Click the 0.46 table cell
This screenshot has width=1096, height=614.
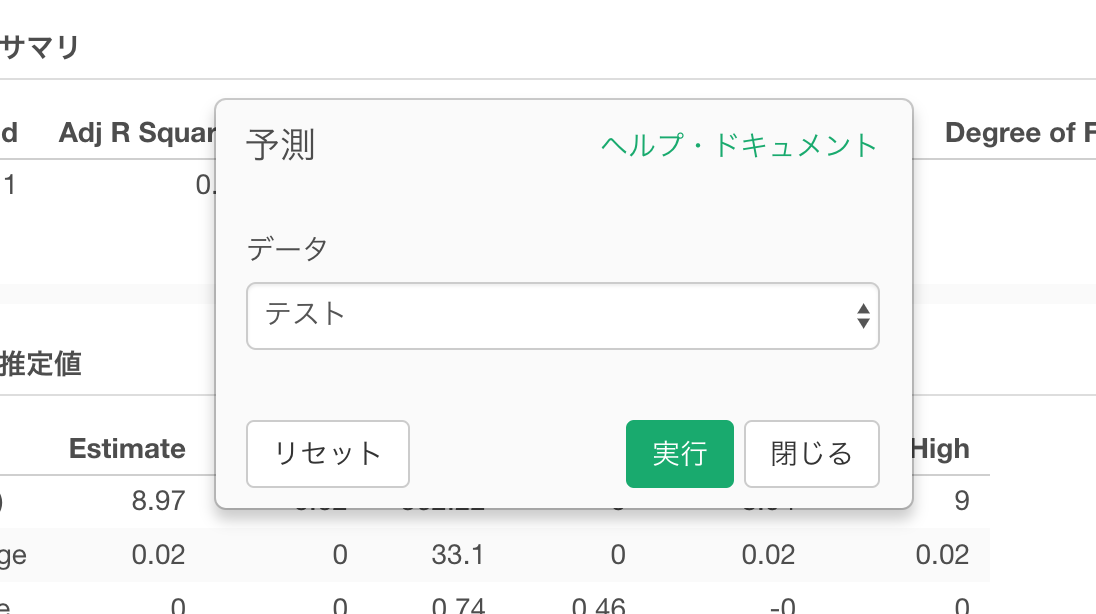(x=598, y=605)
